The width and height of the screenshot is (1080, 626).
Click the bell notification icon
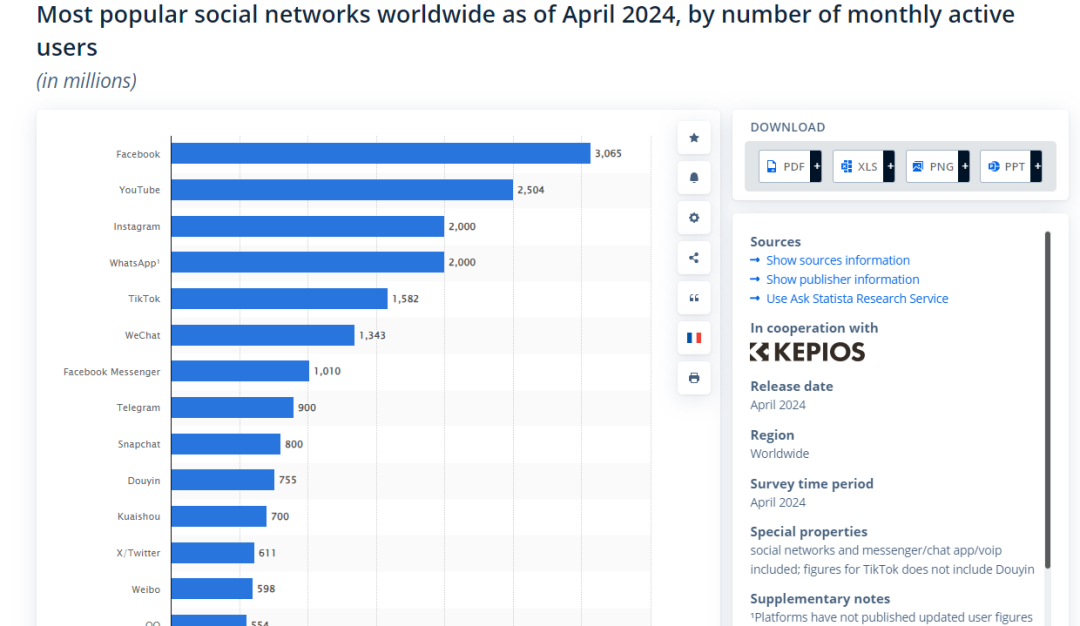click(694, 178)
